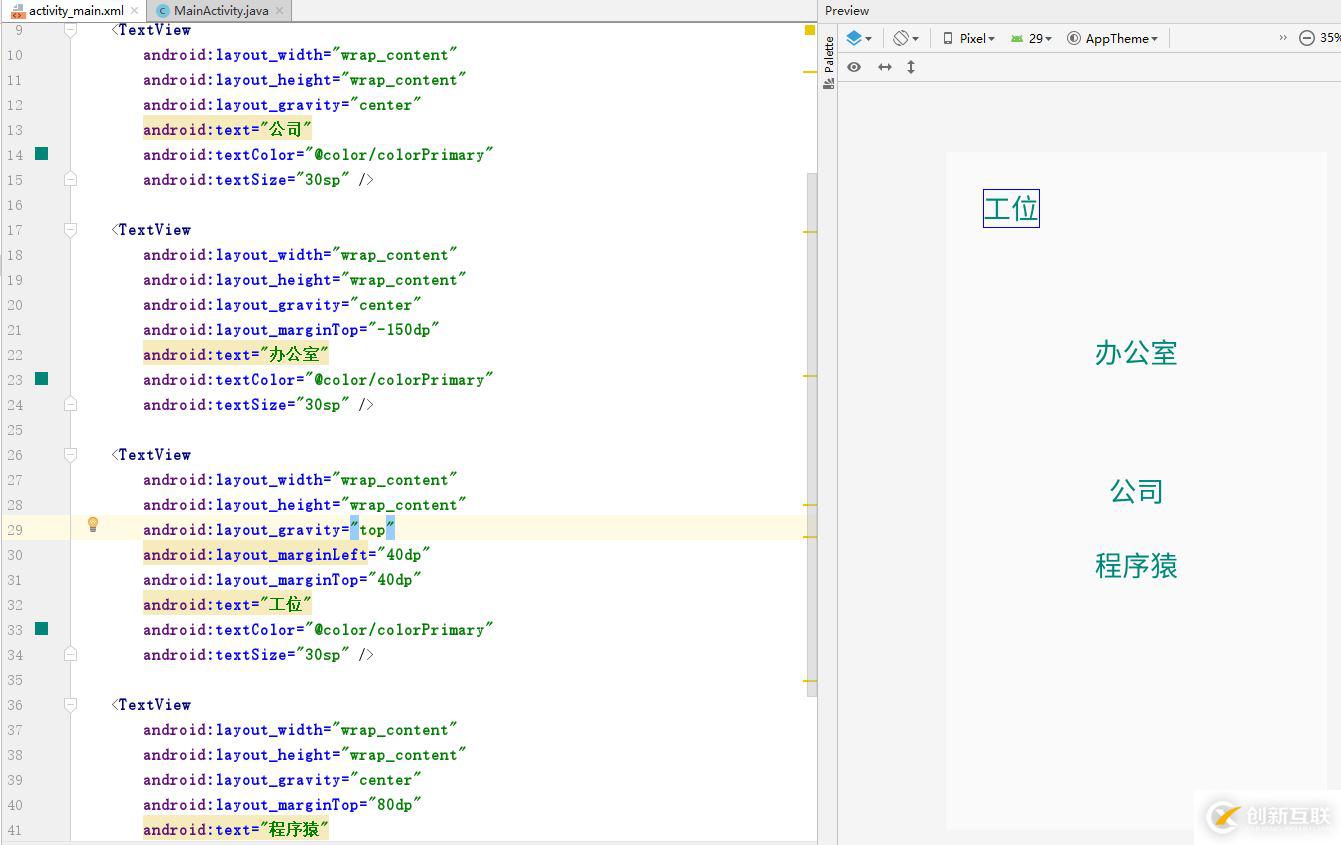
Task: Click the vertical expand arrows icon
Action: point(911,67)
